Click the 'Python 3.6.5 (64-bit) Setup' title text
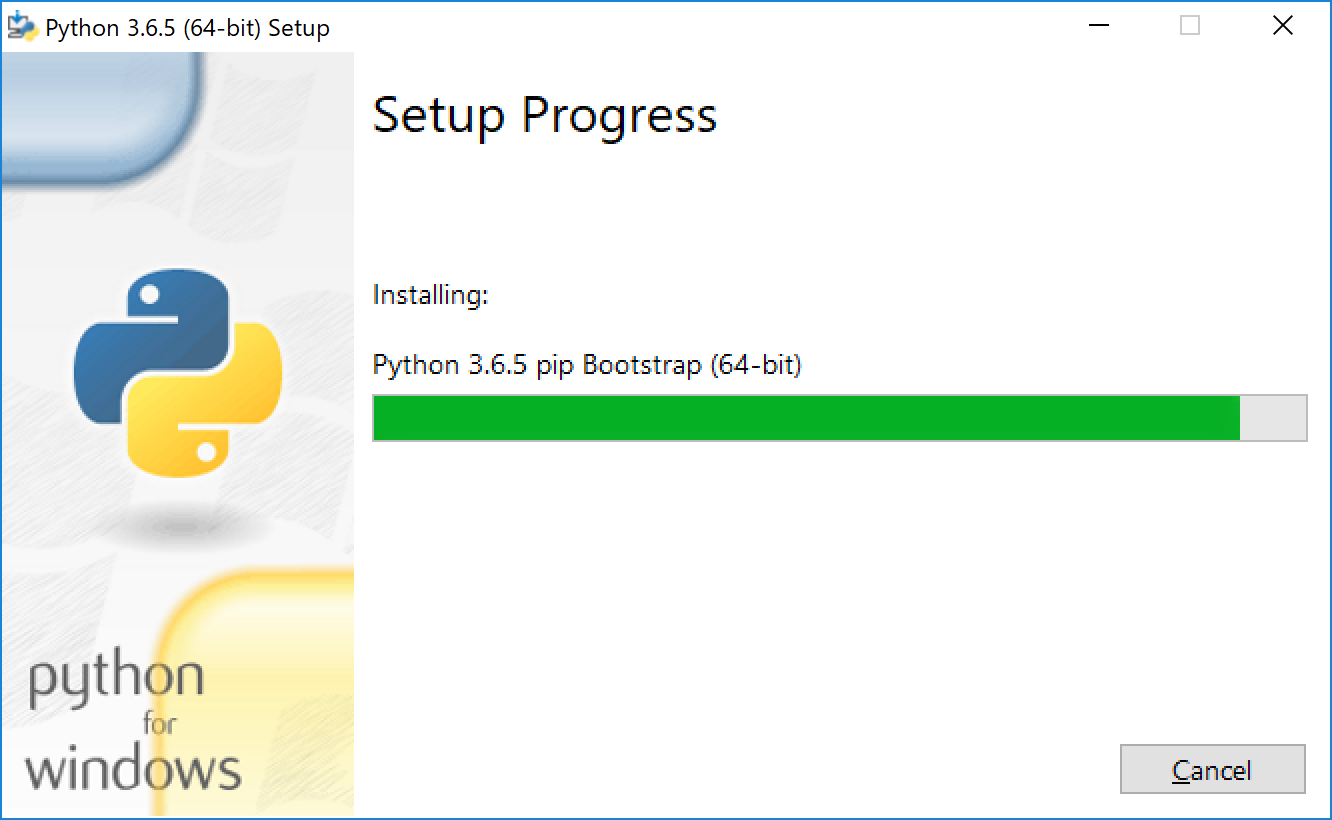Viewport: 1332px width, 820px height. click(186, 27)
